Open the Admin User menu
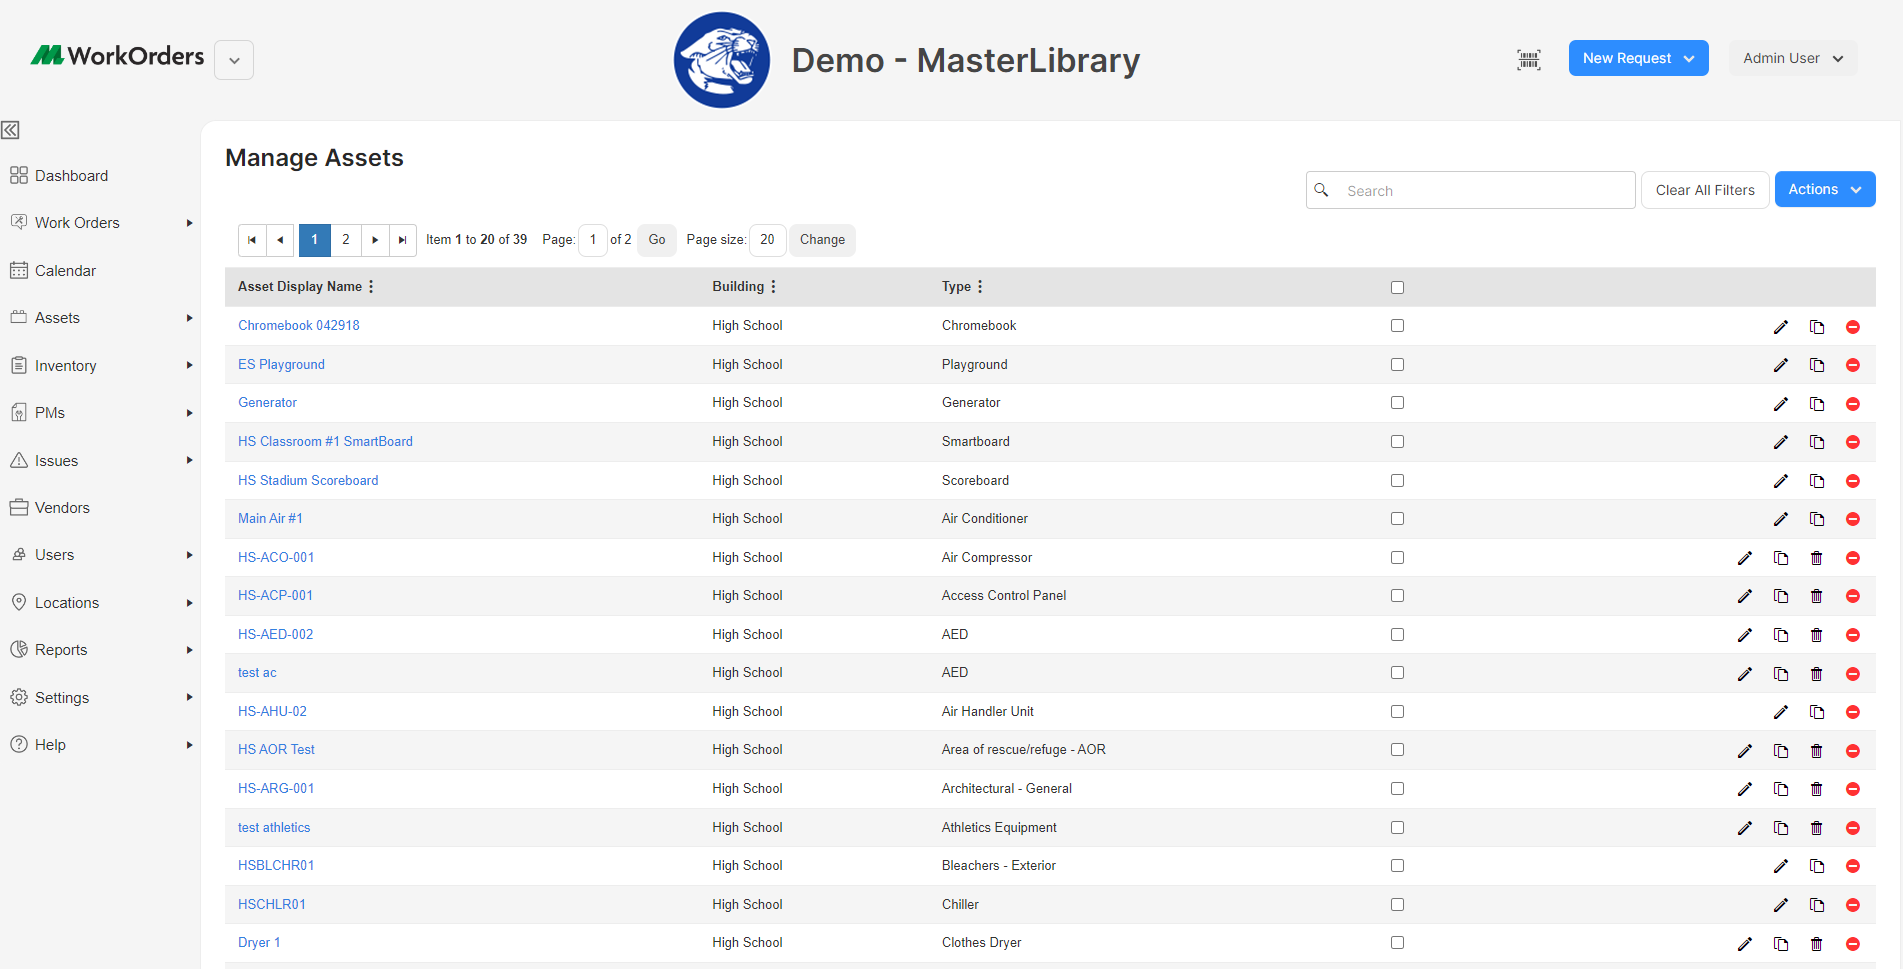1903x969 pixels. (x=1792, y=58)
